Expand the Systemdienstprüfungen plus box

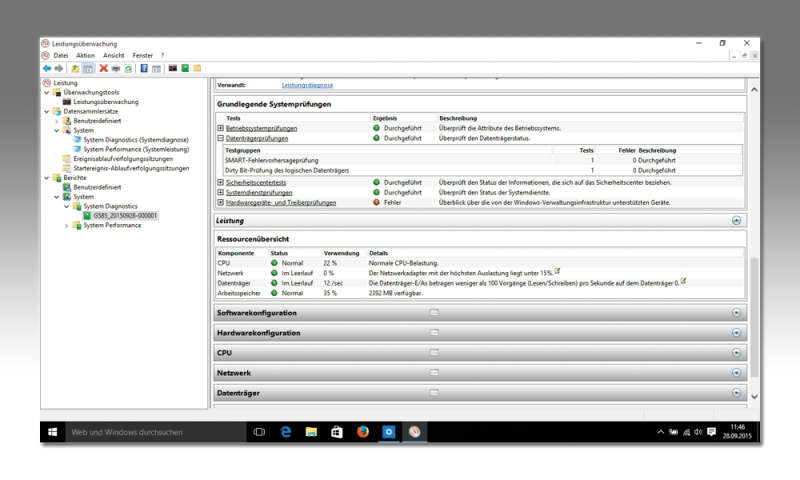(220, 192)
